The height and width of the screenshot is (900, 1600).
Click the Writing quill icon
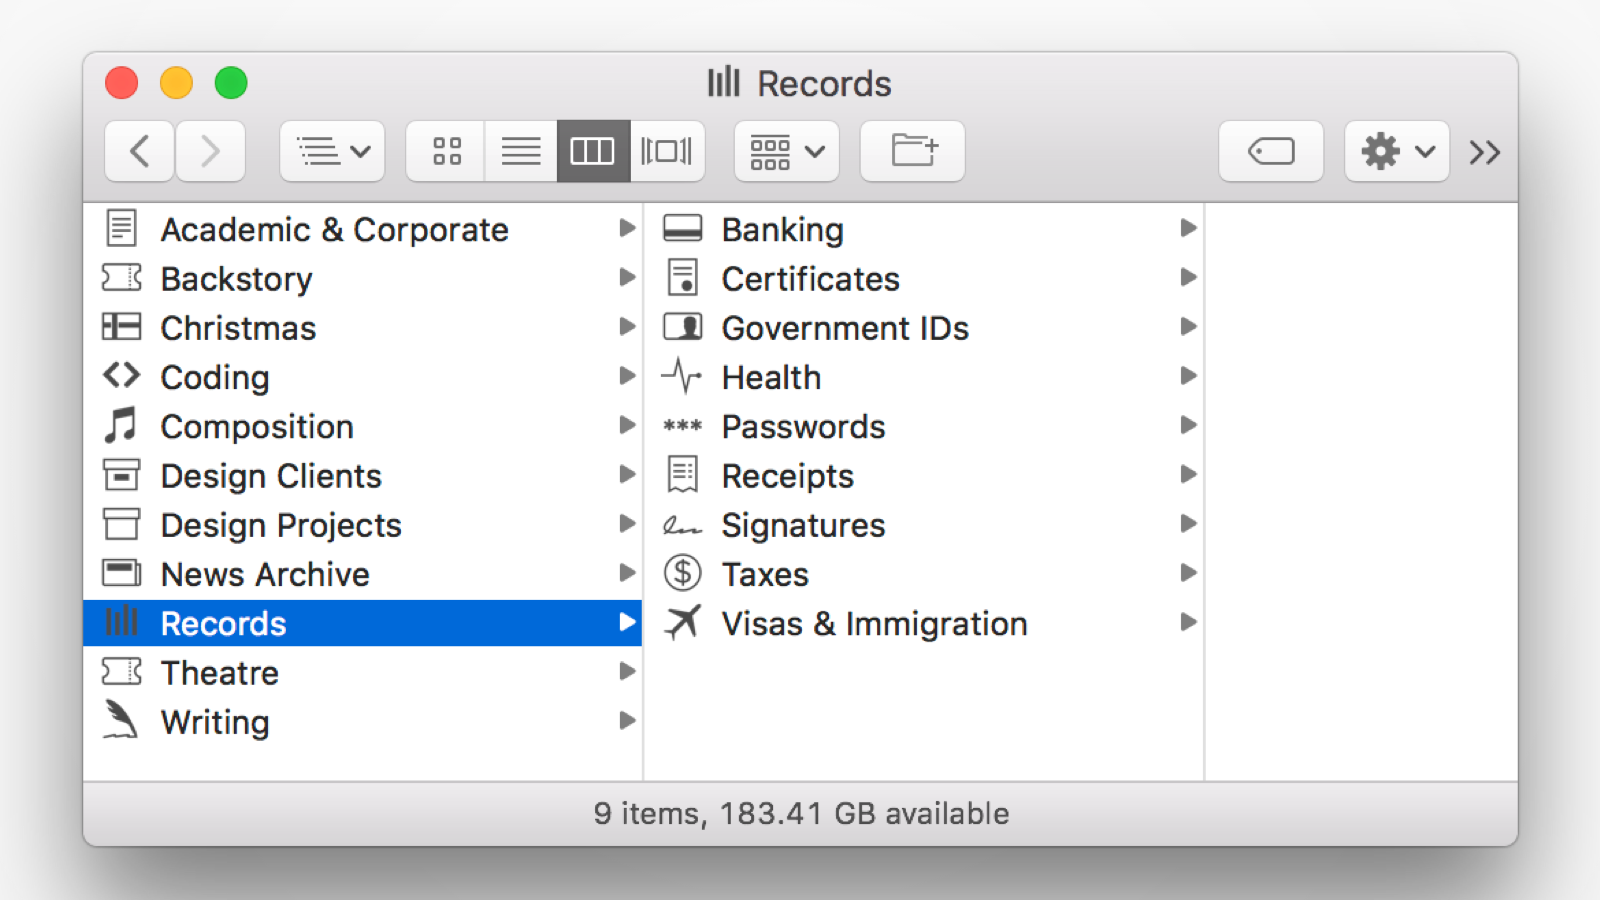coord(121,721)
